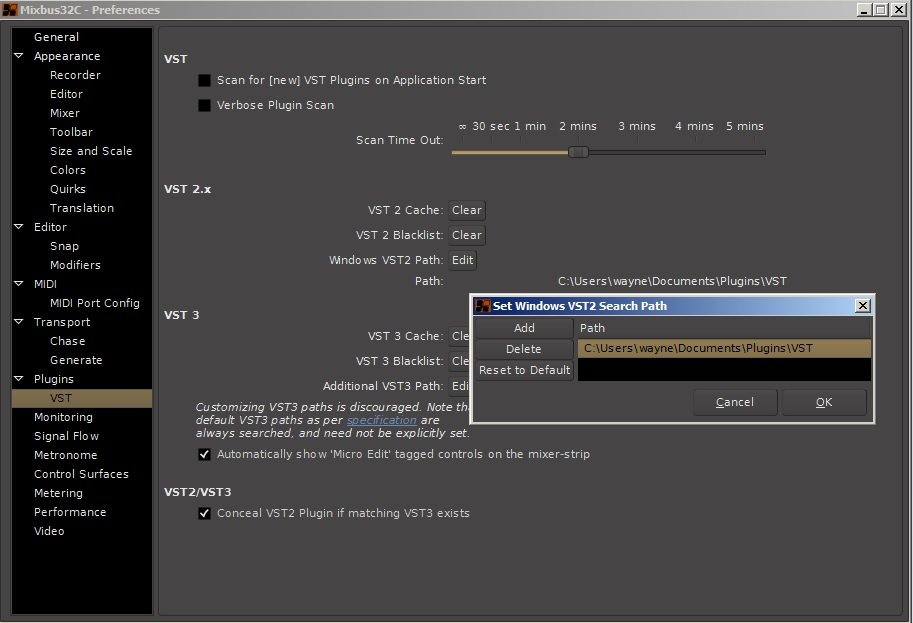Screen dimensions: 913x623
Task: Collapse the Editor tree section
Action: 19,226
